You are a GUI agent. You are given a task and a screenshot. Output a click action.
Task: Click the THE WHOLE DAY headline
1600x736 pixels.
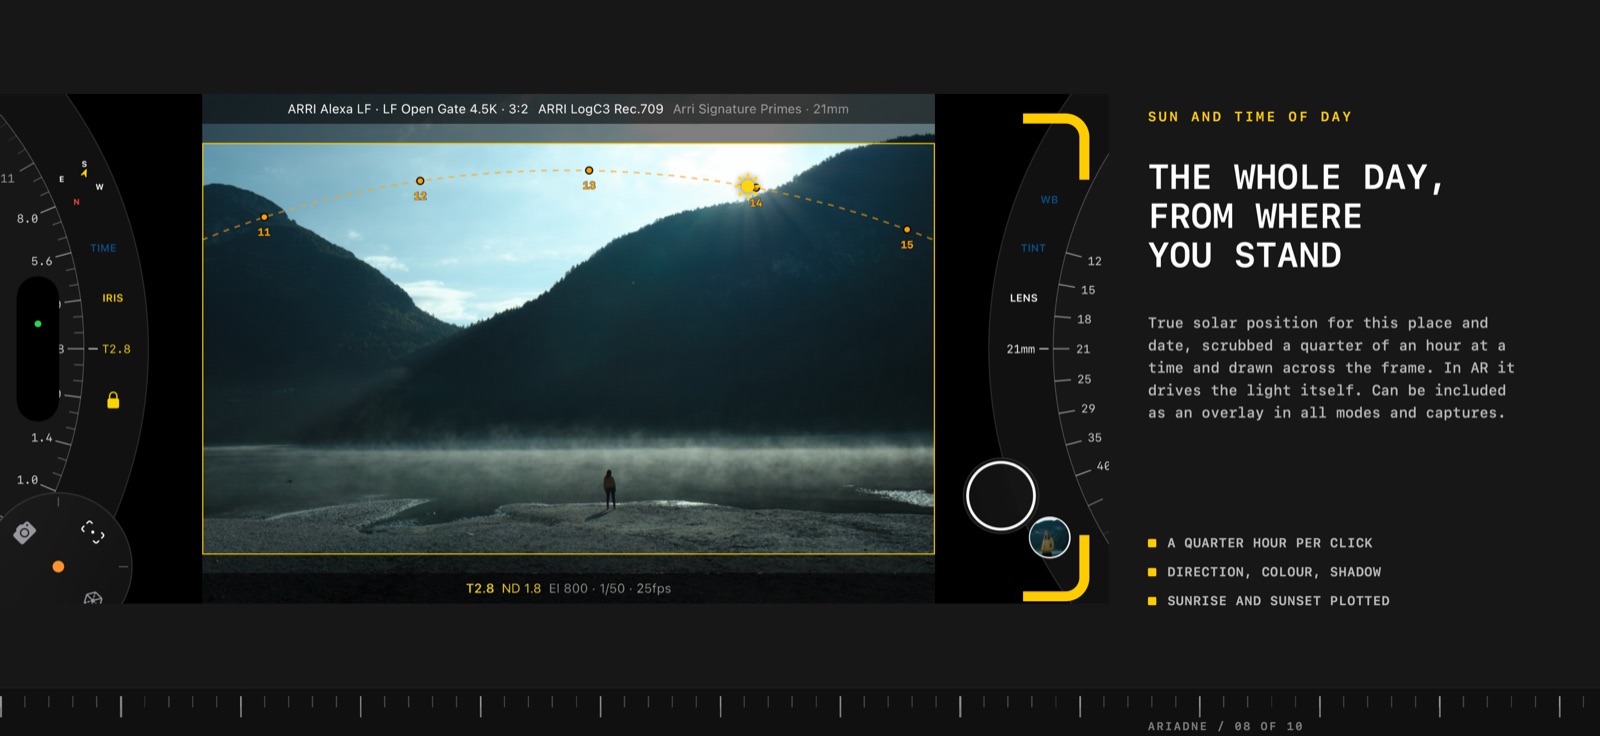(x=1297, y=216)
